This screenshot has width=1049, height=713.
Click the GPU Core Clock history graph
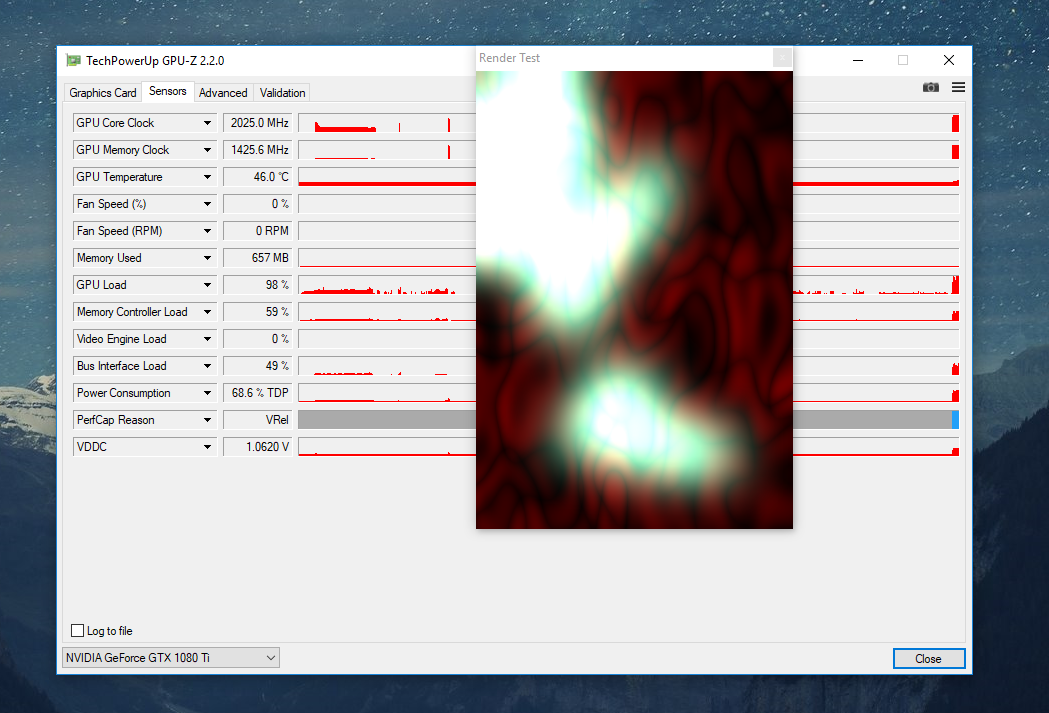(x=387, y=123)
